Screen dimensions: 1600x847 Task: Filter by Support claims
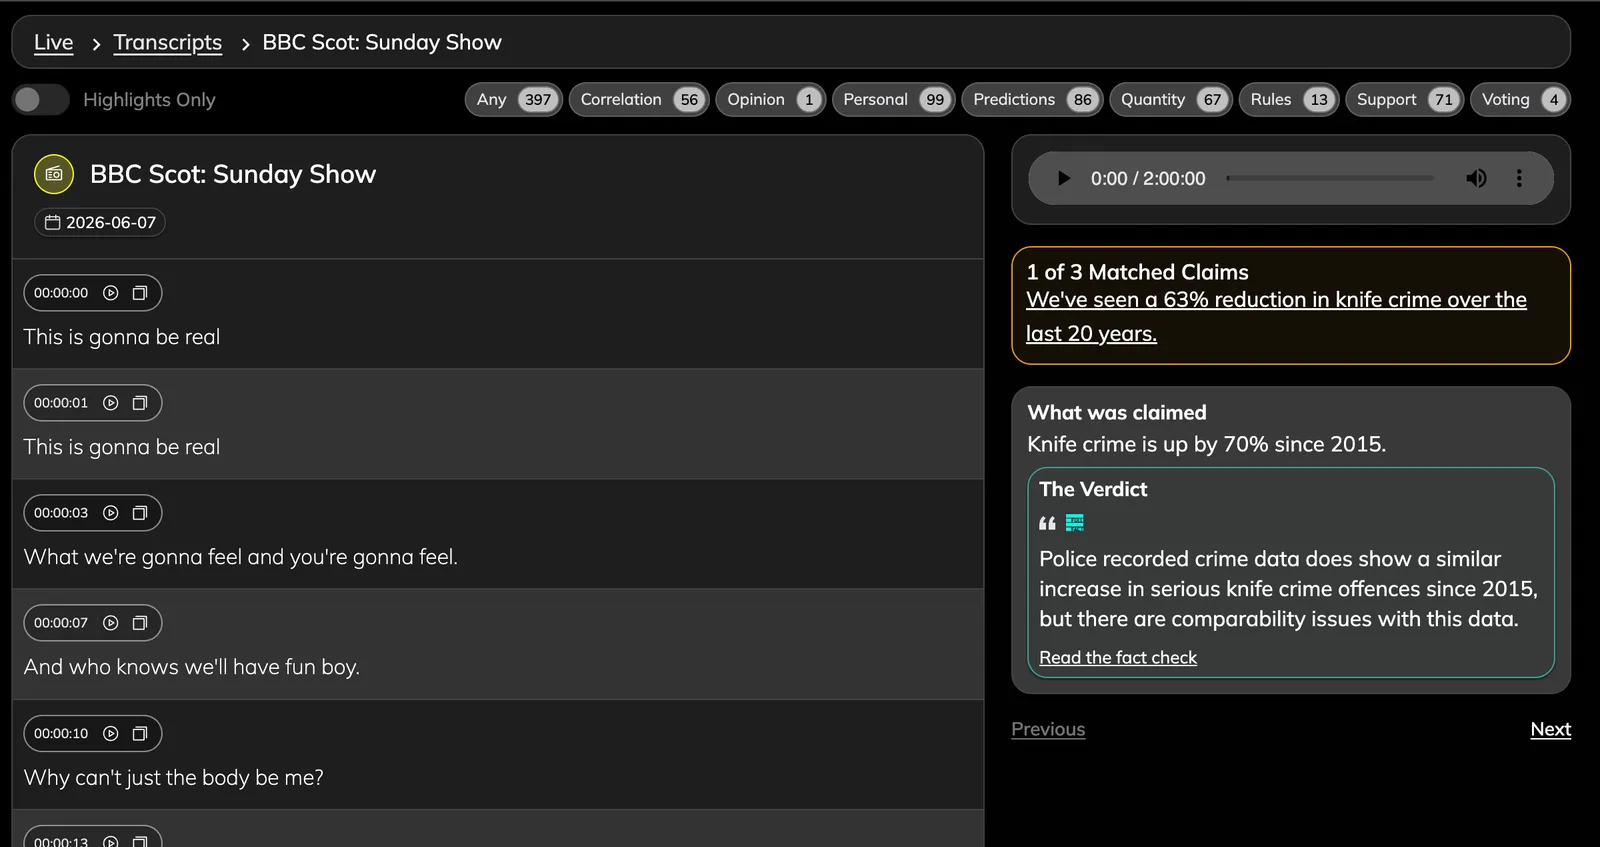[1405, 99]
